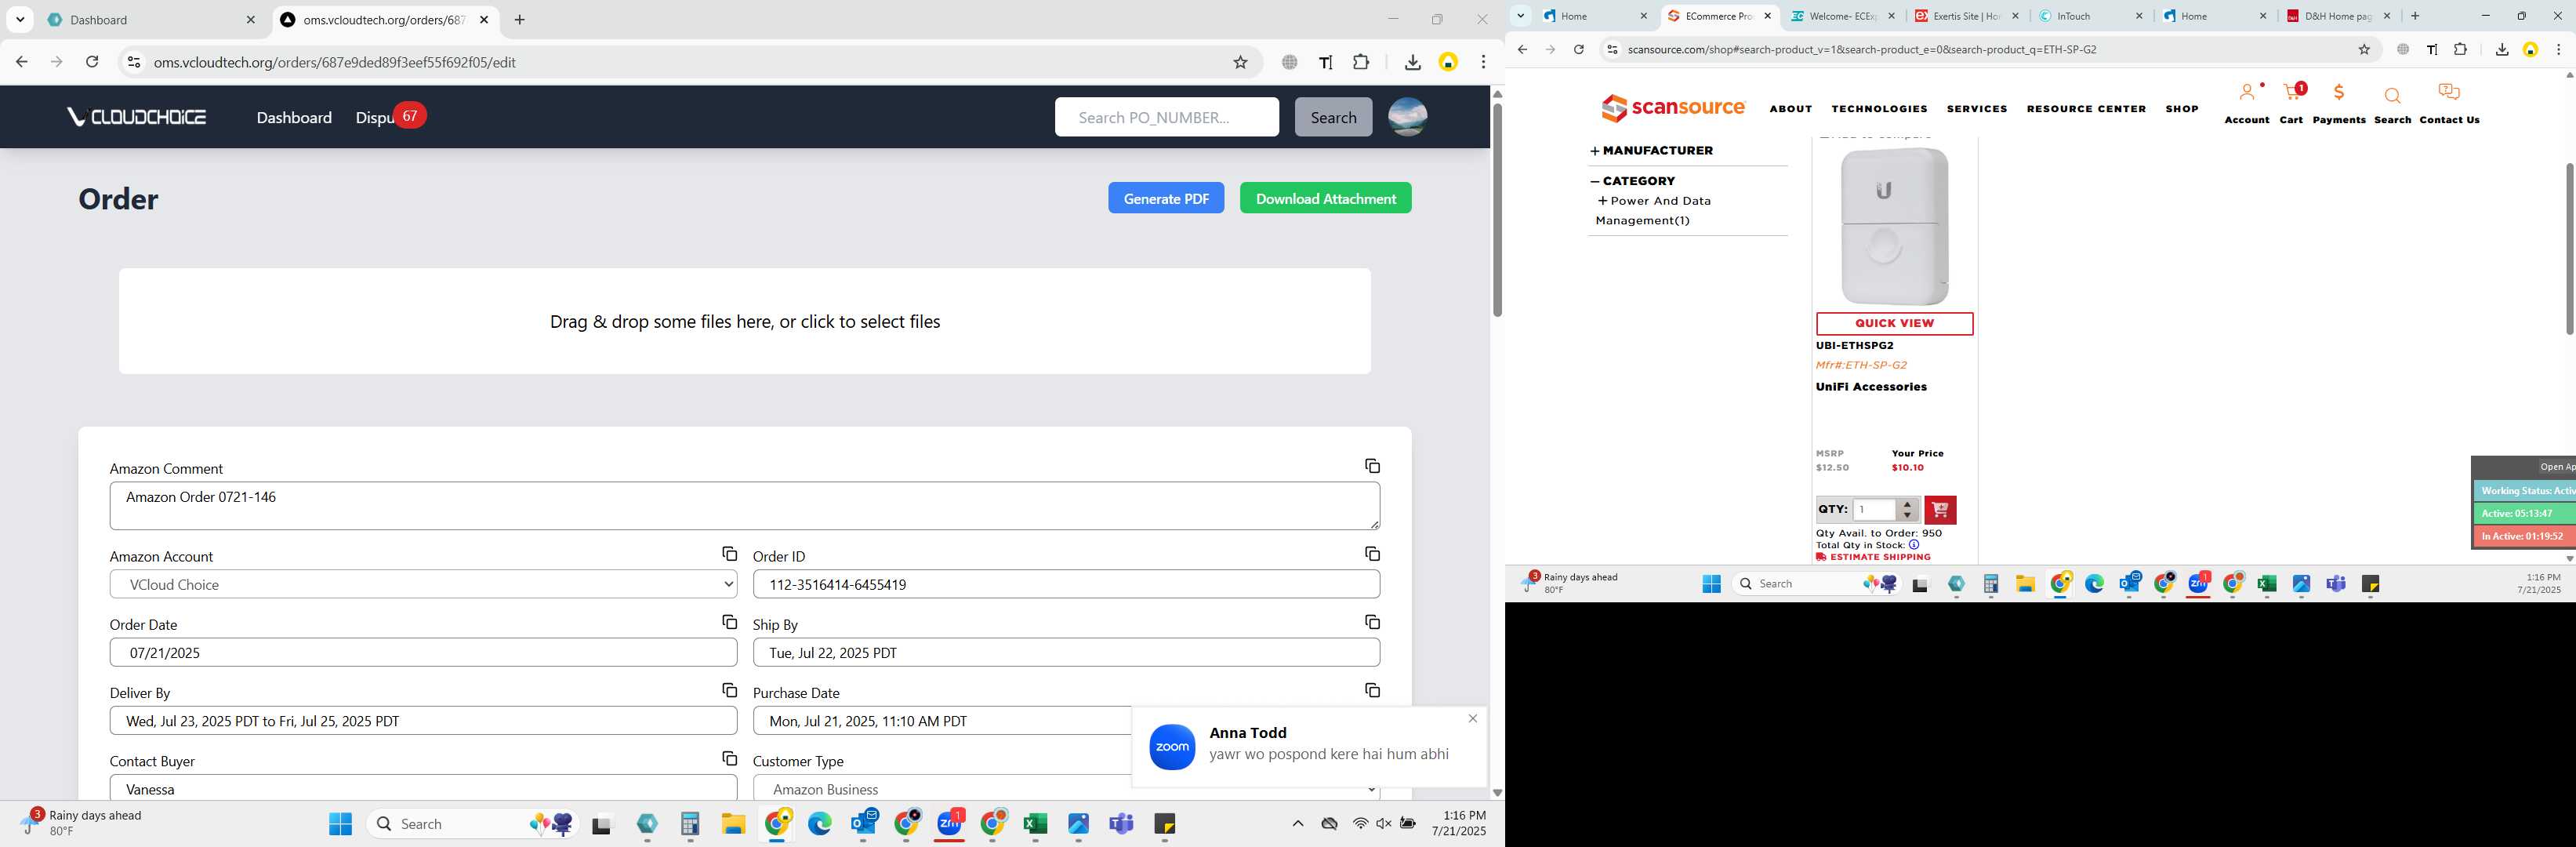Click the Generate PDF button
This screenshot has width=2576, height=847.
click(1166, 198)
